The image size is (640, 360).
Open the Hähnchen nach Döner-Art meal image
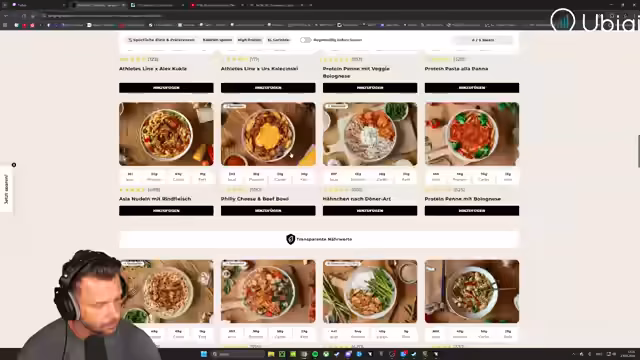coord(370,134)
